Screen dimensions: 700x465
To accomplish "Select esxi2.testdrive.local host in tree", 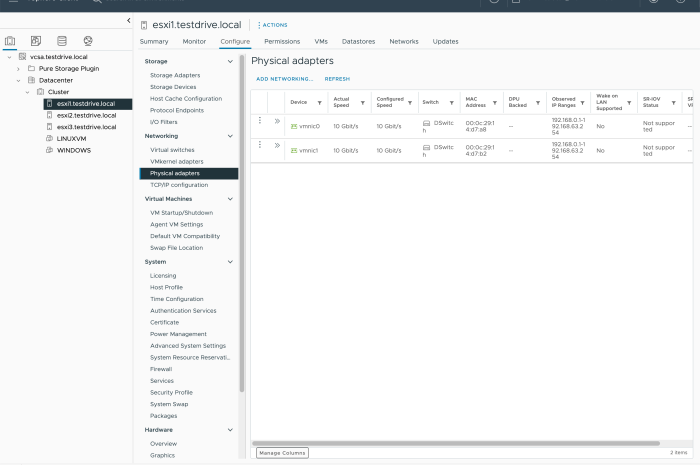I will (x=87, y=115).
